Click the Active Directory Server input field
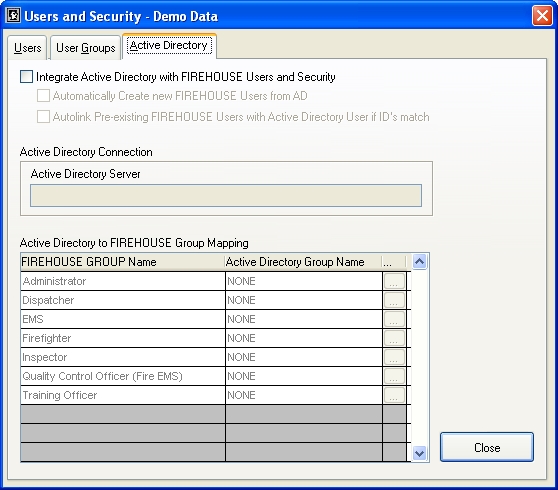558x490 pixels. point(226,195)
